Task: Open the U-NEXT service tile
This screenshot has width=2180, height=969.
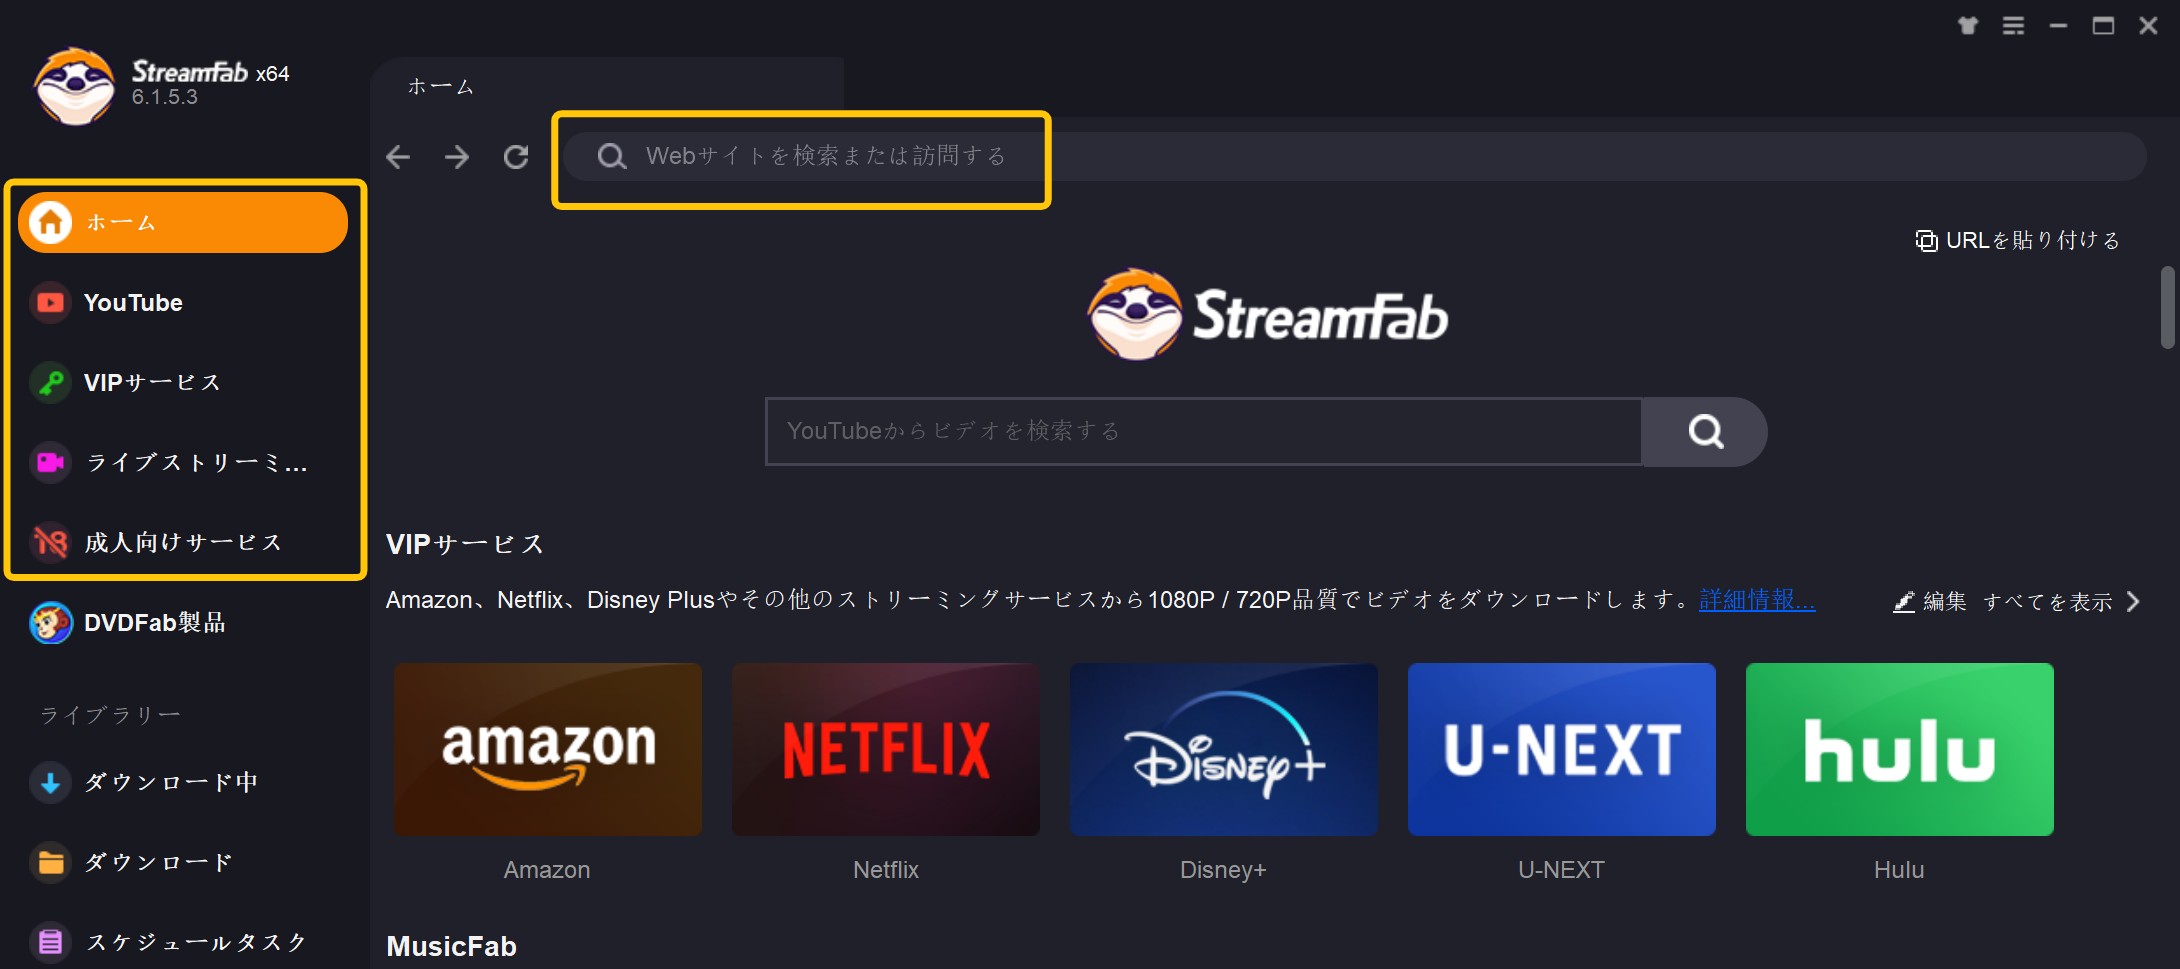Action: coord(1561,749)
